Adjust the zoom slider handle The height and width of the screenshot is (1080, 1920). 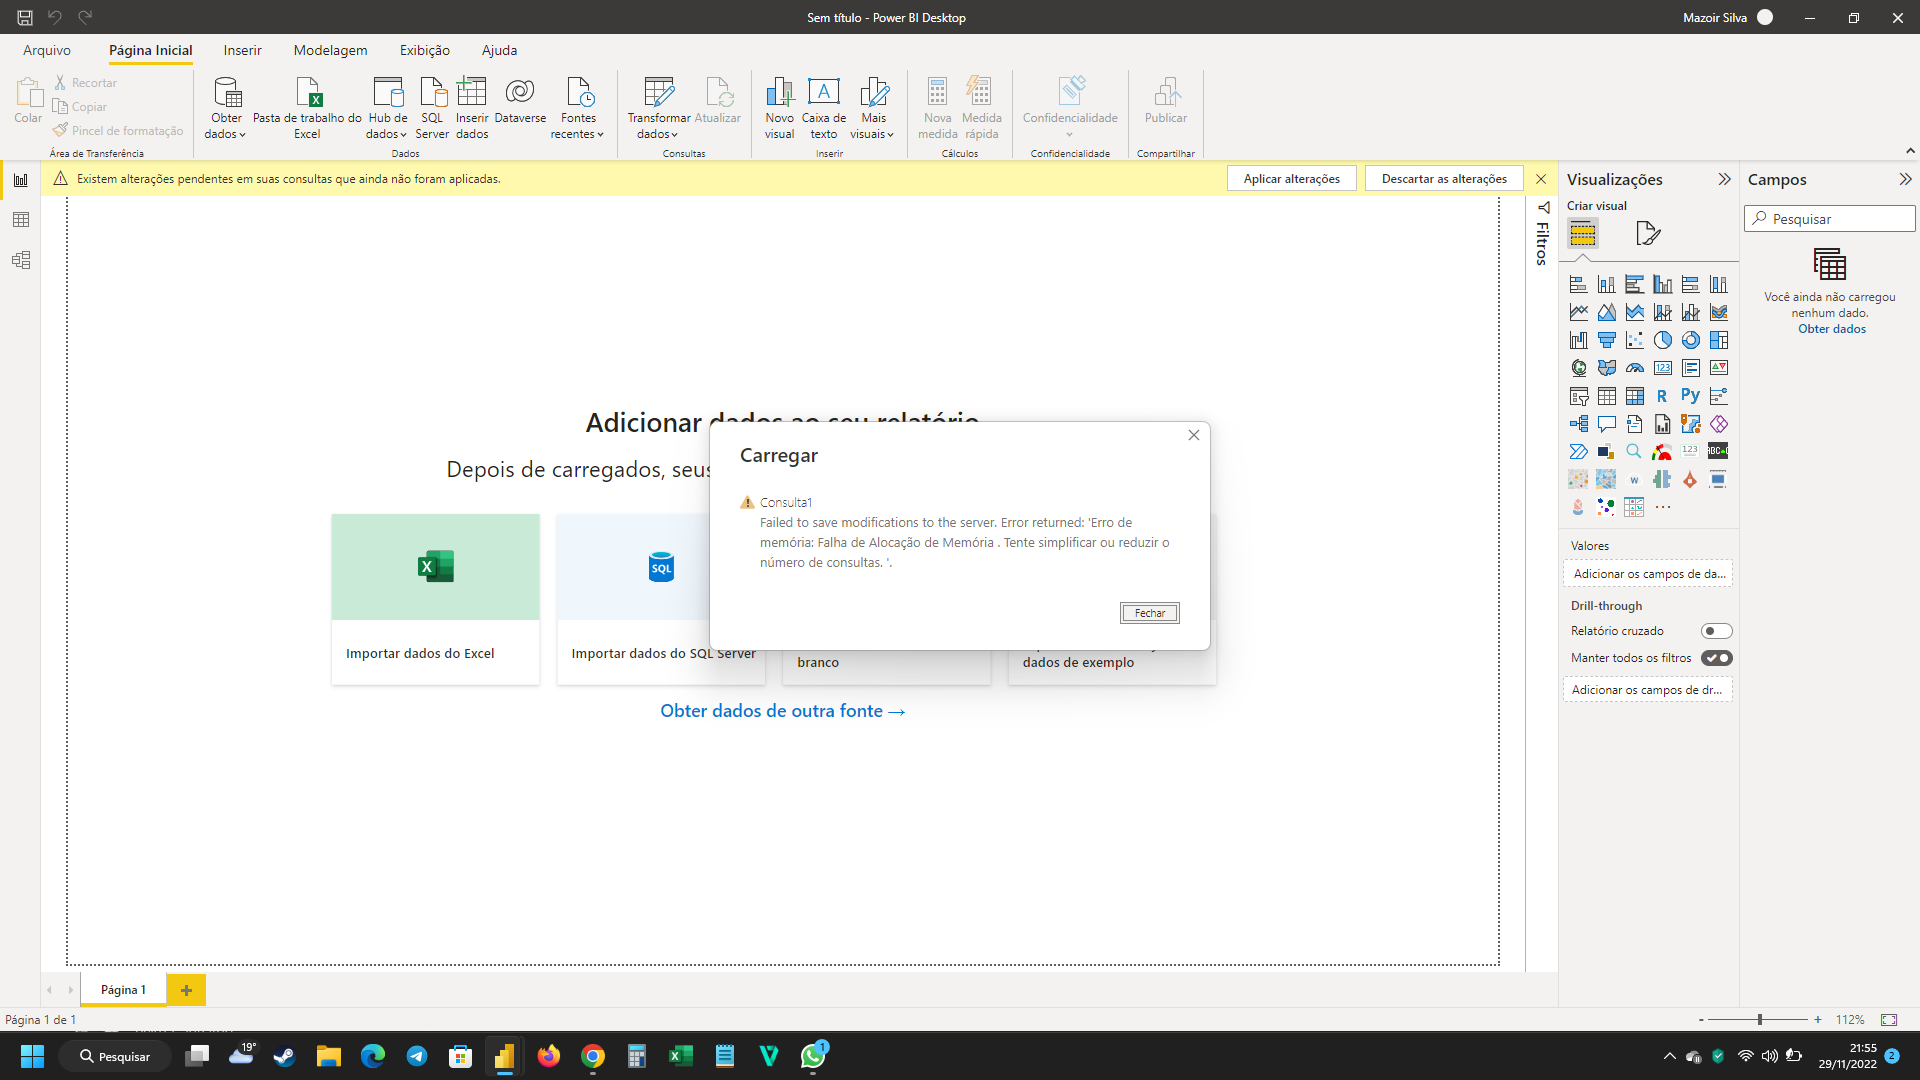1759,1020
